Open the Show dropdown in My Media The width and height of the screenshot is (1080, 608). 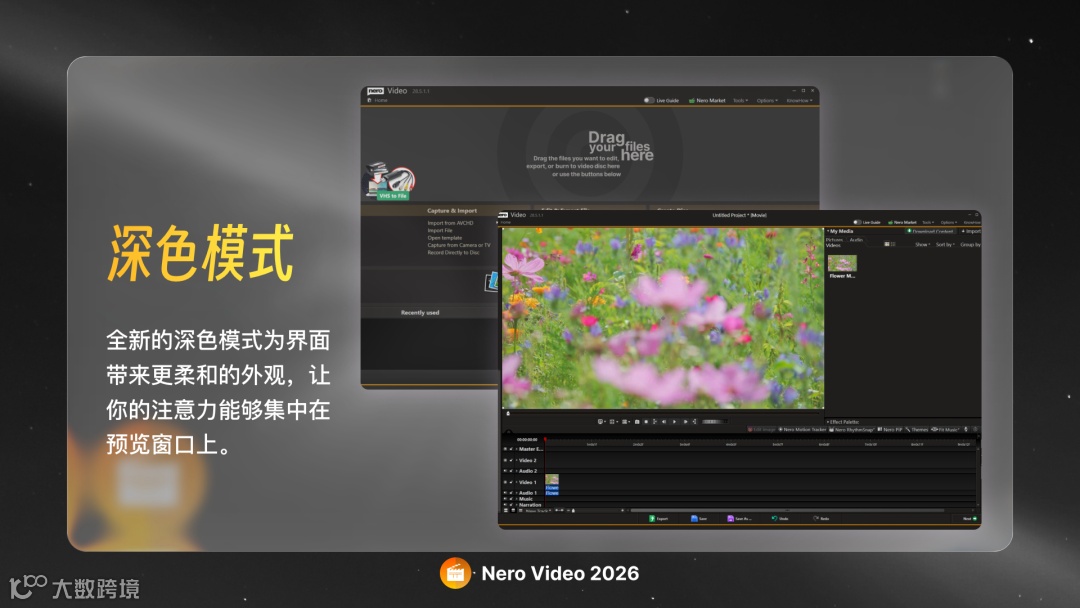click(x=923, y=244)
